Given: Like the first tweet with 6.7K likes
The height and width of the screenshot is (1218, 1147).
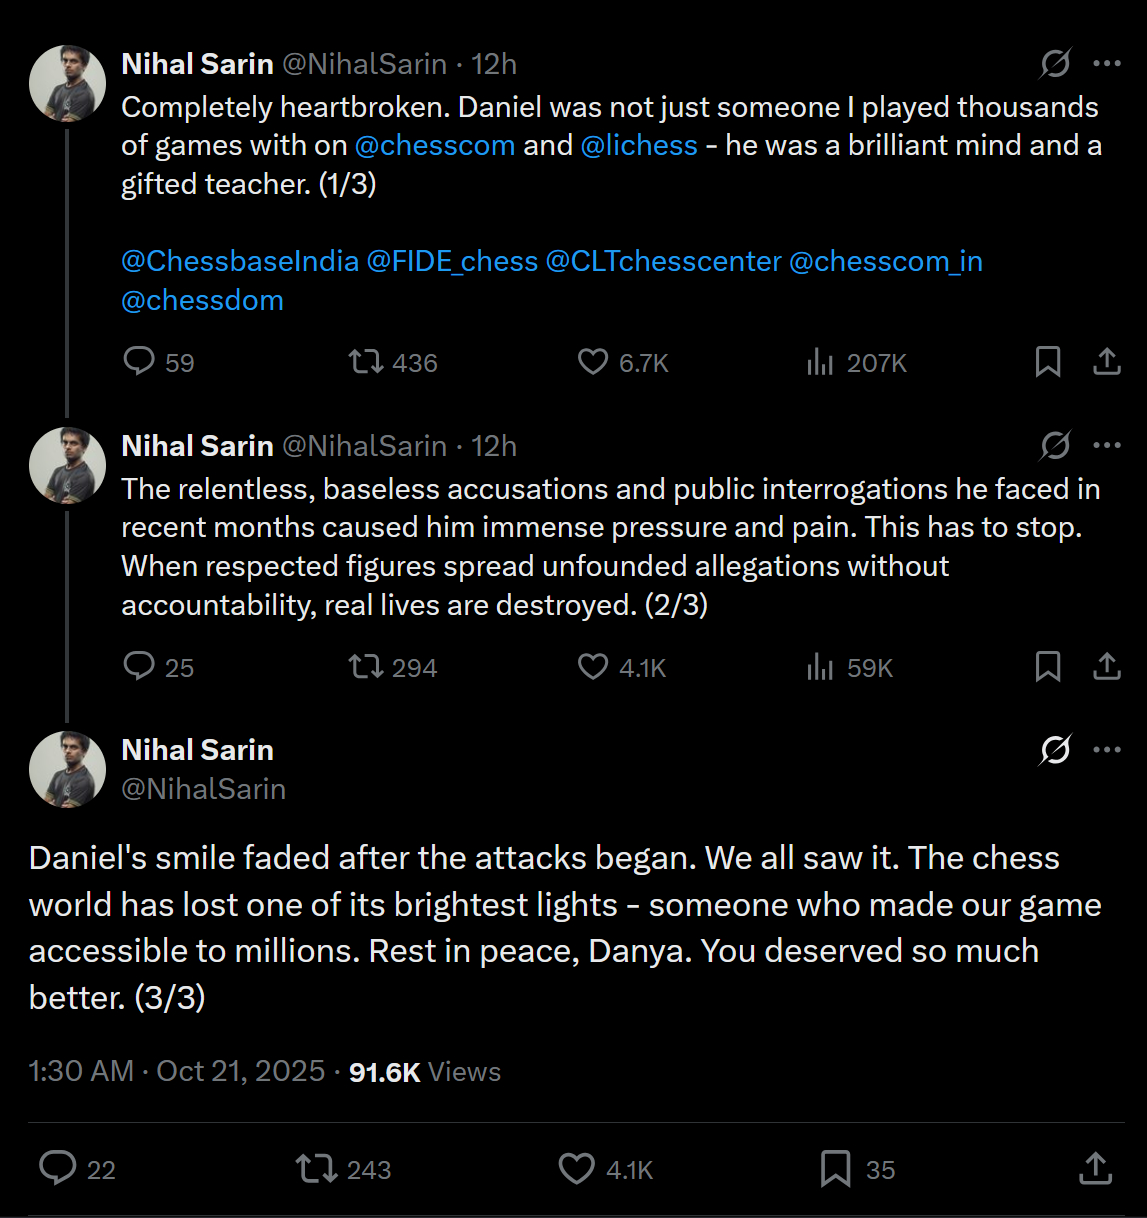Looking at the screenshot, I should click(x=593, y=361).
